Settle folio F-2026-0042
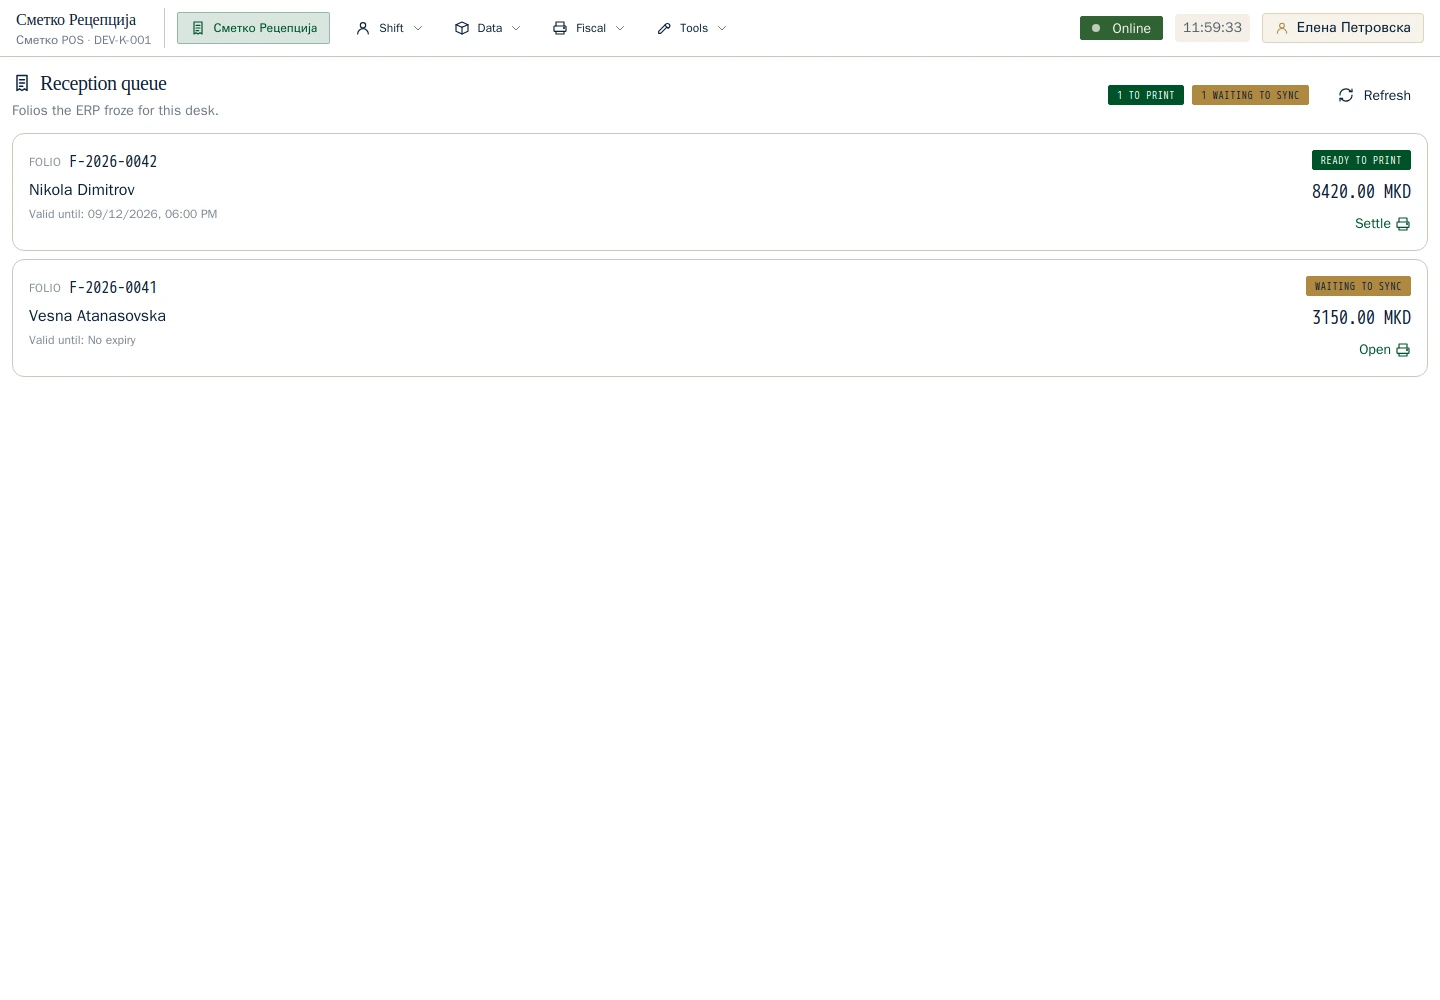This screenshot has width=1440, height=1000. (1382, 224)
